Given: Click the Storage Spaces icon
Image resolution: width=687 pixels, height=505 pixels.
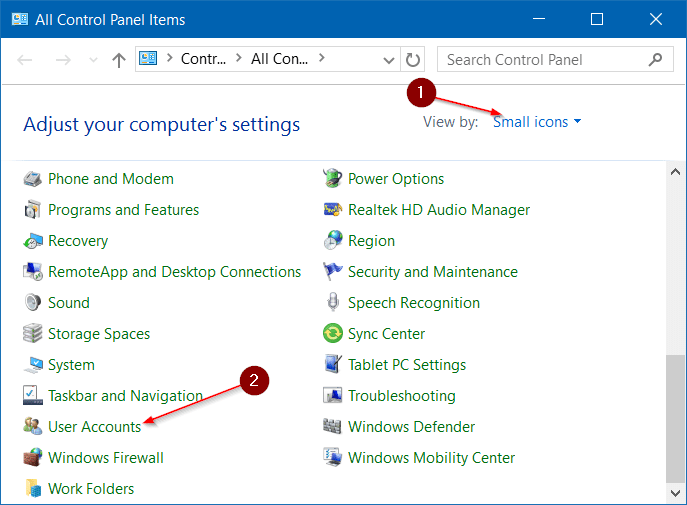Looking at the screenshot, I should pyautogui.click(x=33, y=334).
